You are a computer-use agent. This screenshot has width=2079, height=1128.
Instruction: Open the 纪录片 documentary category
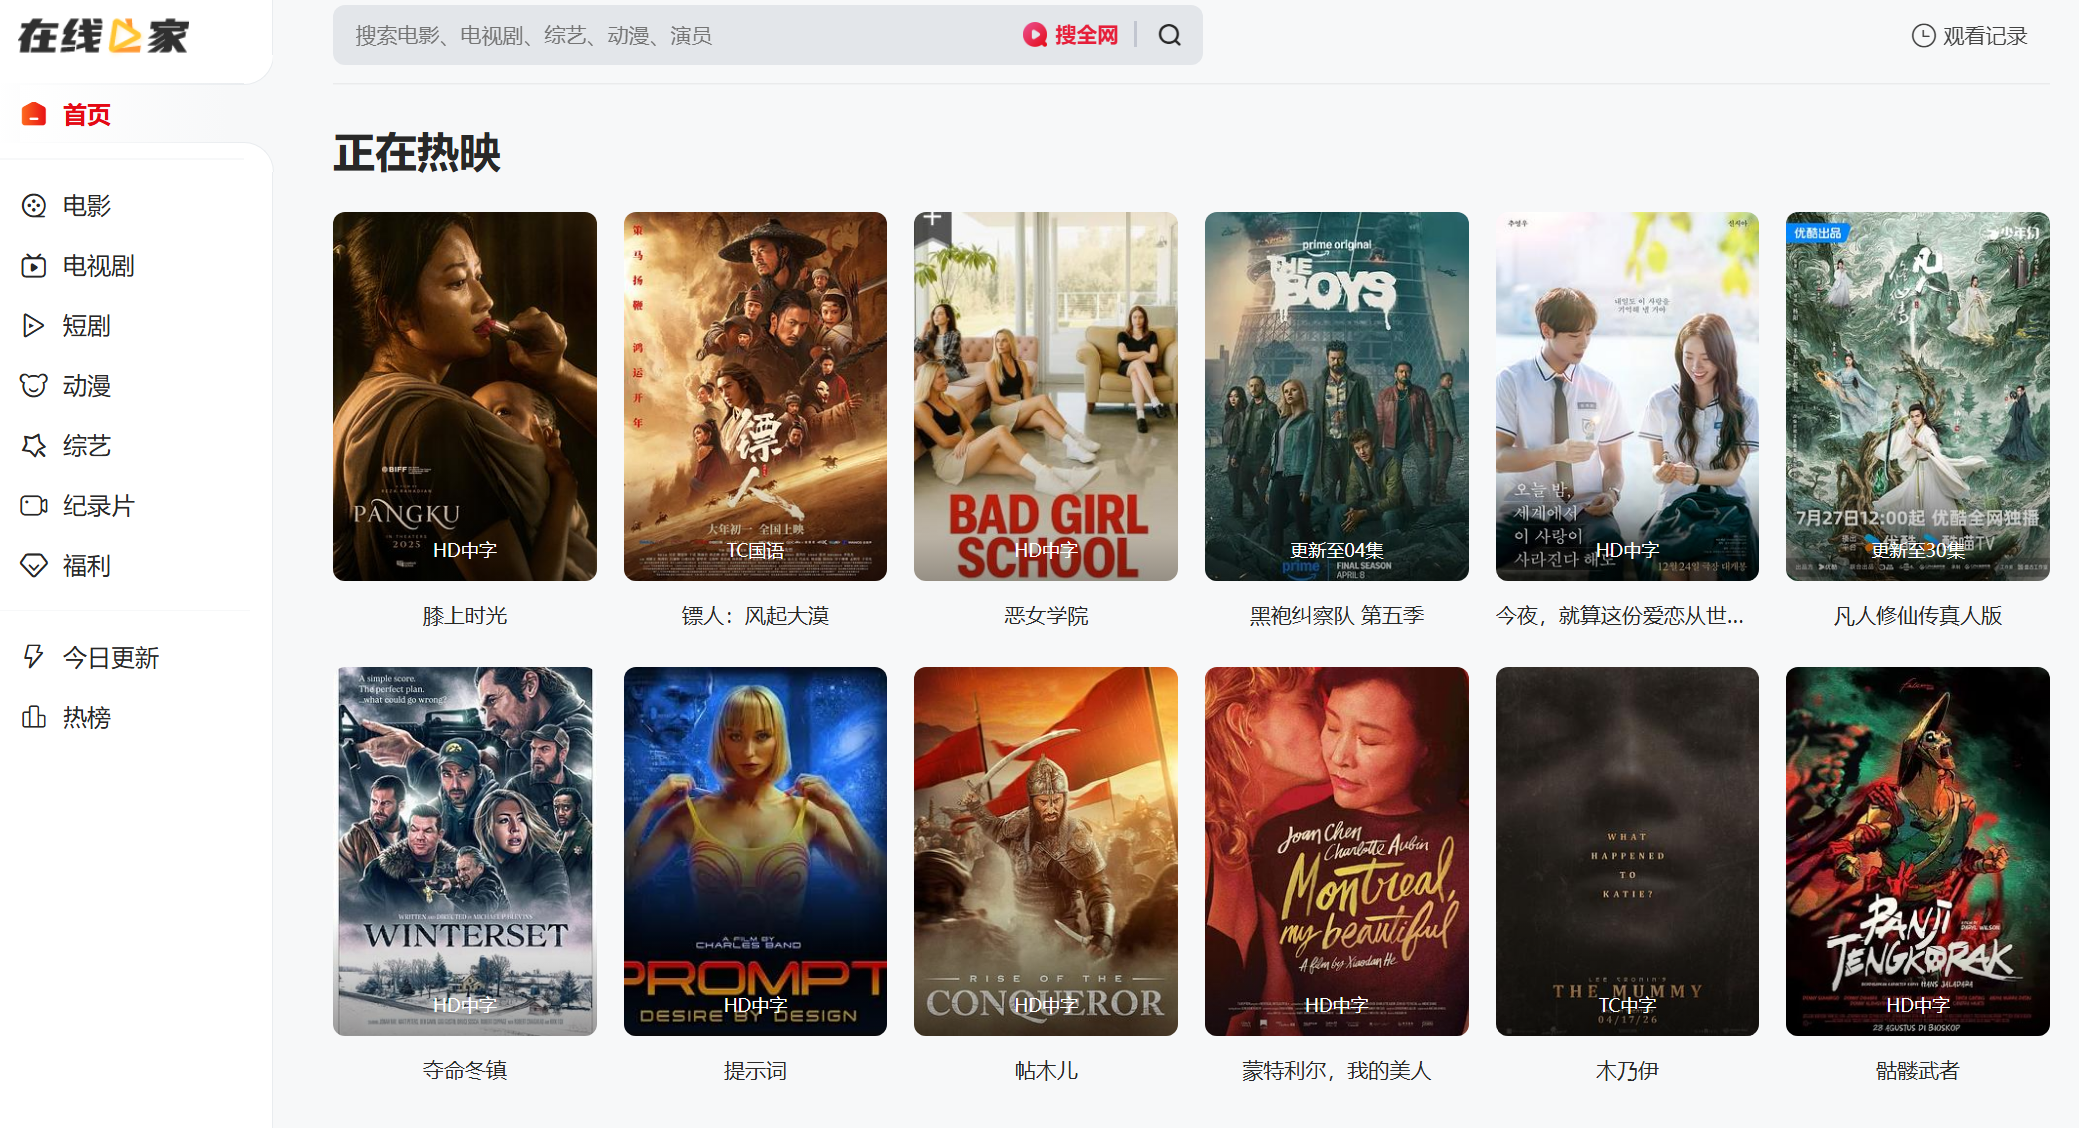click(x=98, y=506)
